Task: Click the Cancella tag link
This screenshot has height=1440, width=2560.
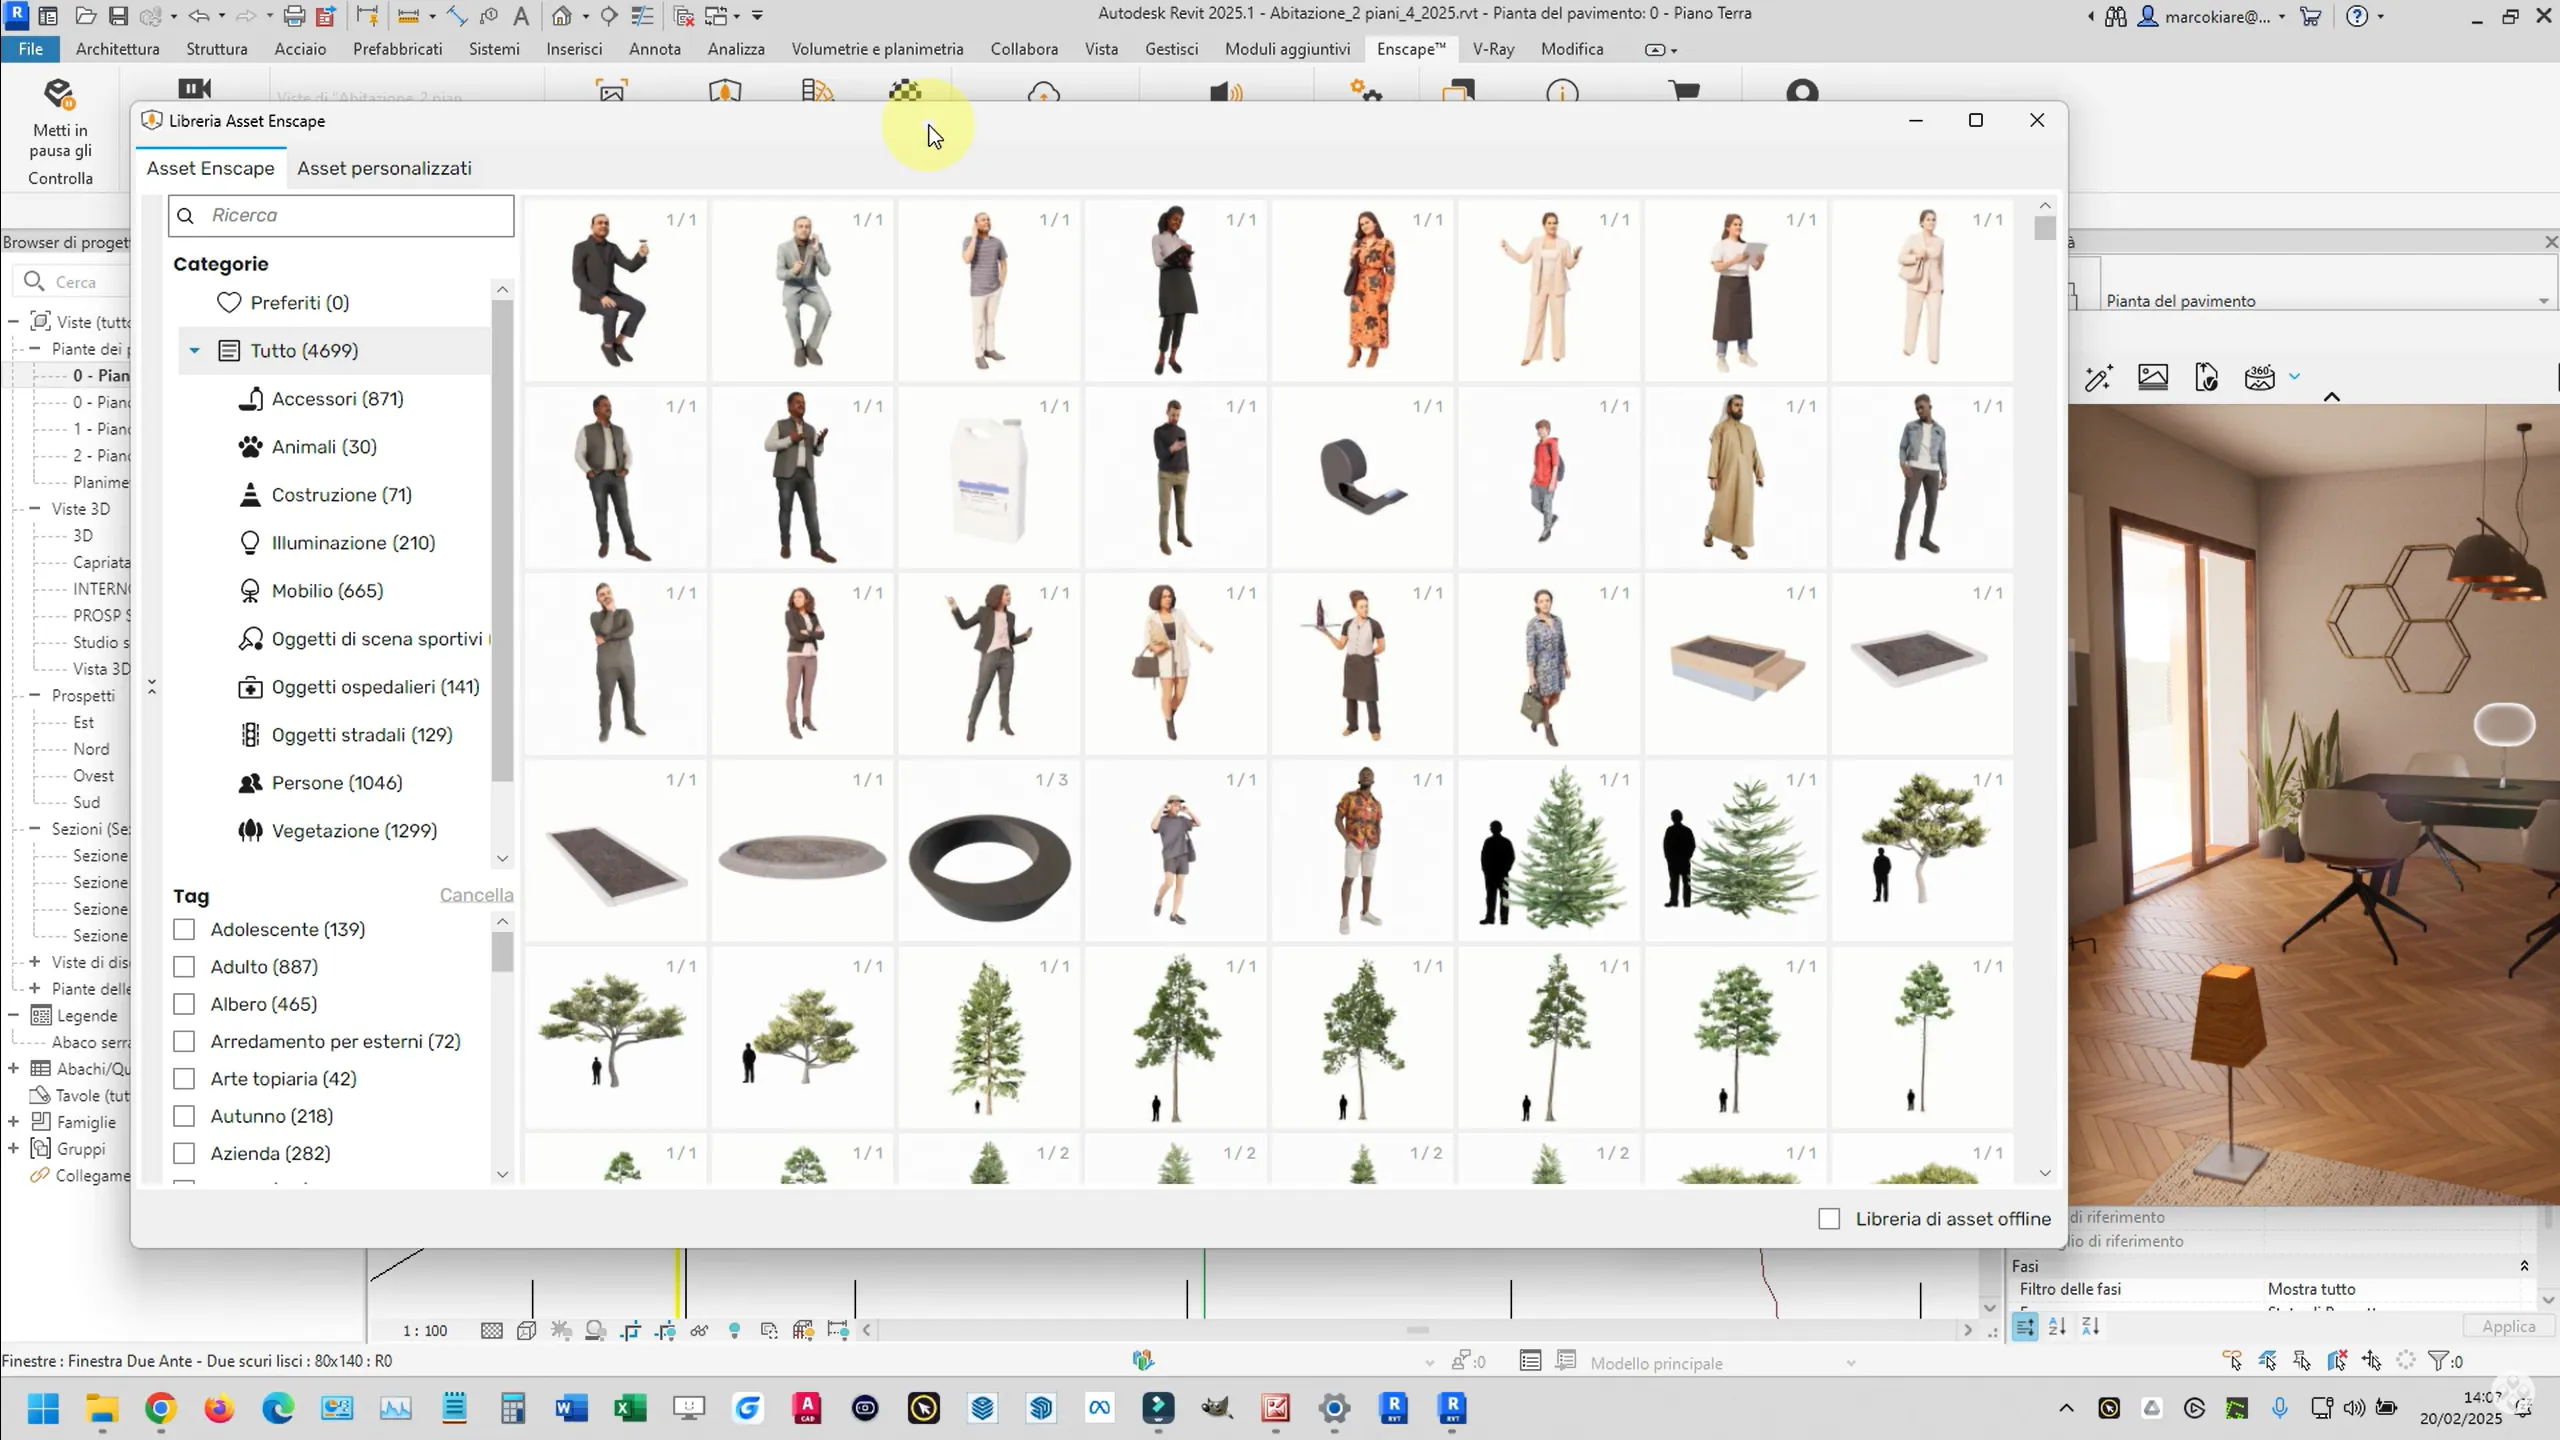Action: 476,895
